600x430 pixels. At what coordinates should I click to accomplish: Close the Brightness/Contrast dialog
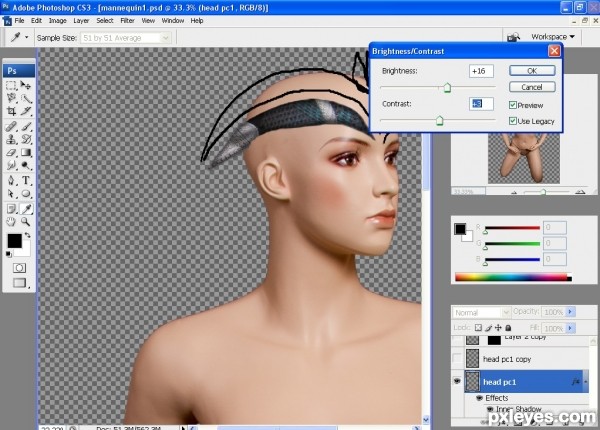(x=554, y=51)
